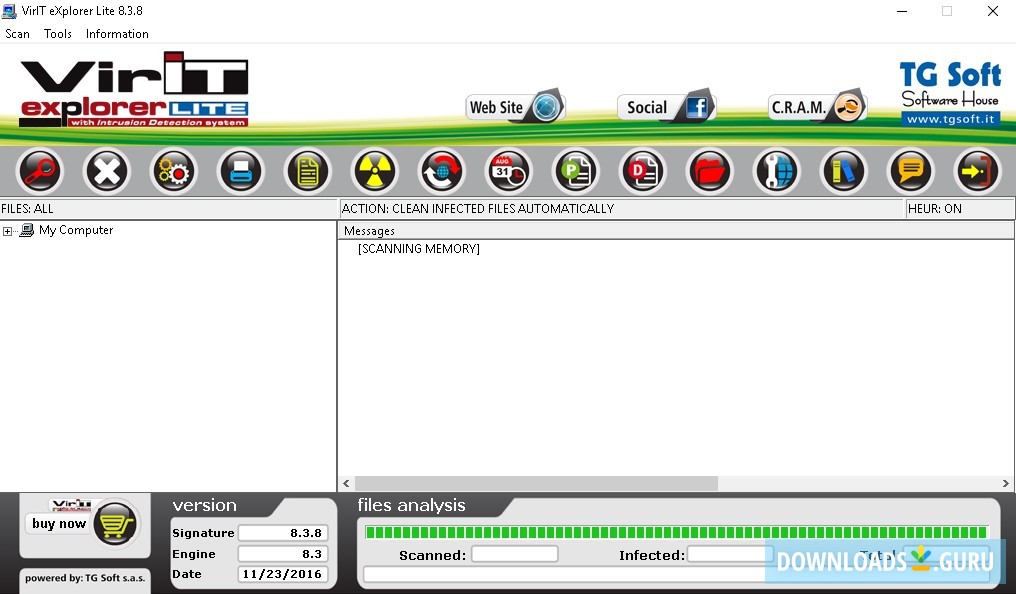1016x594 pixels.
Task: Exit with the yellow arrow door icon
Action: (978, 172)
